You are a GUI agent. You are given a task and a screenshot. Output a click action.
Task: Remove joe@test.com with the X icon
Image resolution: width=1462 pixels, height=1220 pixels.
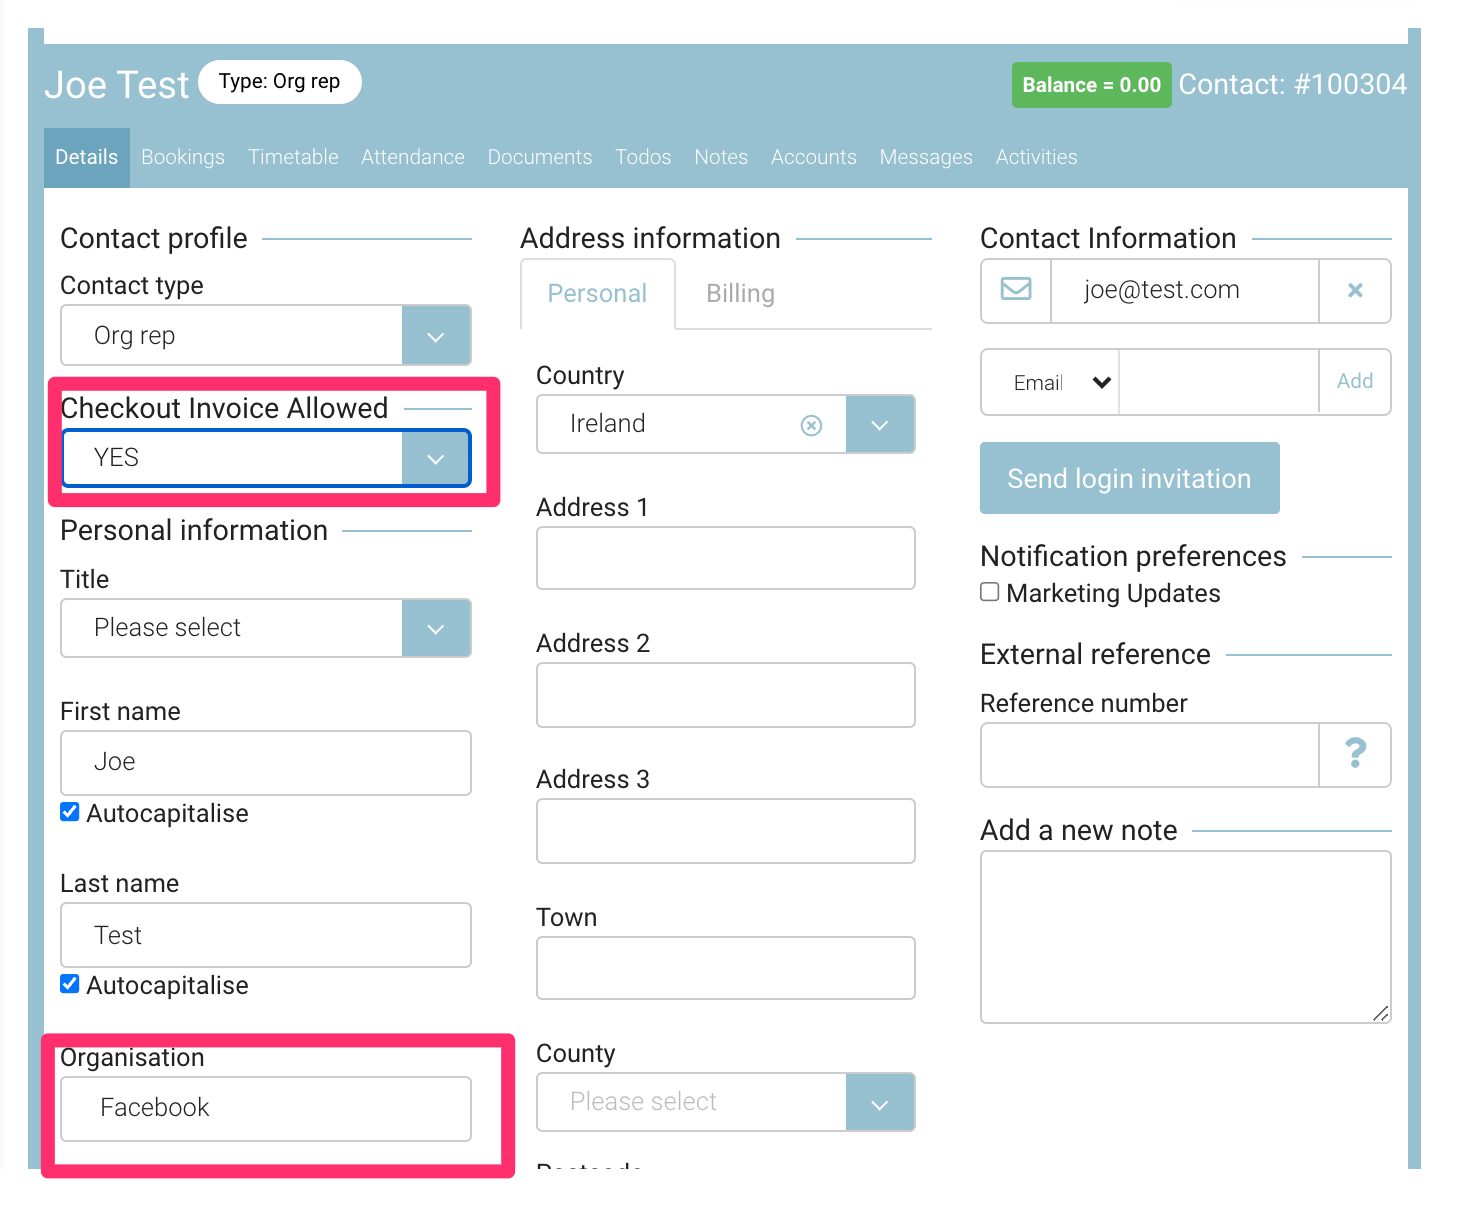(1355, 290)
